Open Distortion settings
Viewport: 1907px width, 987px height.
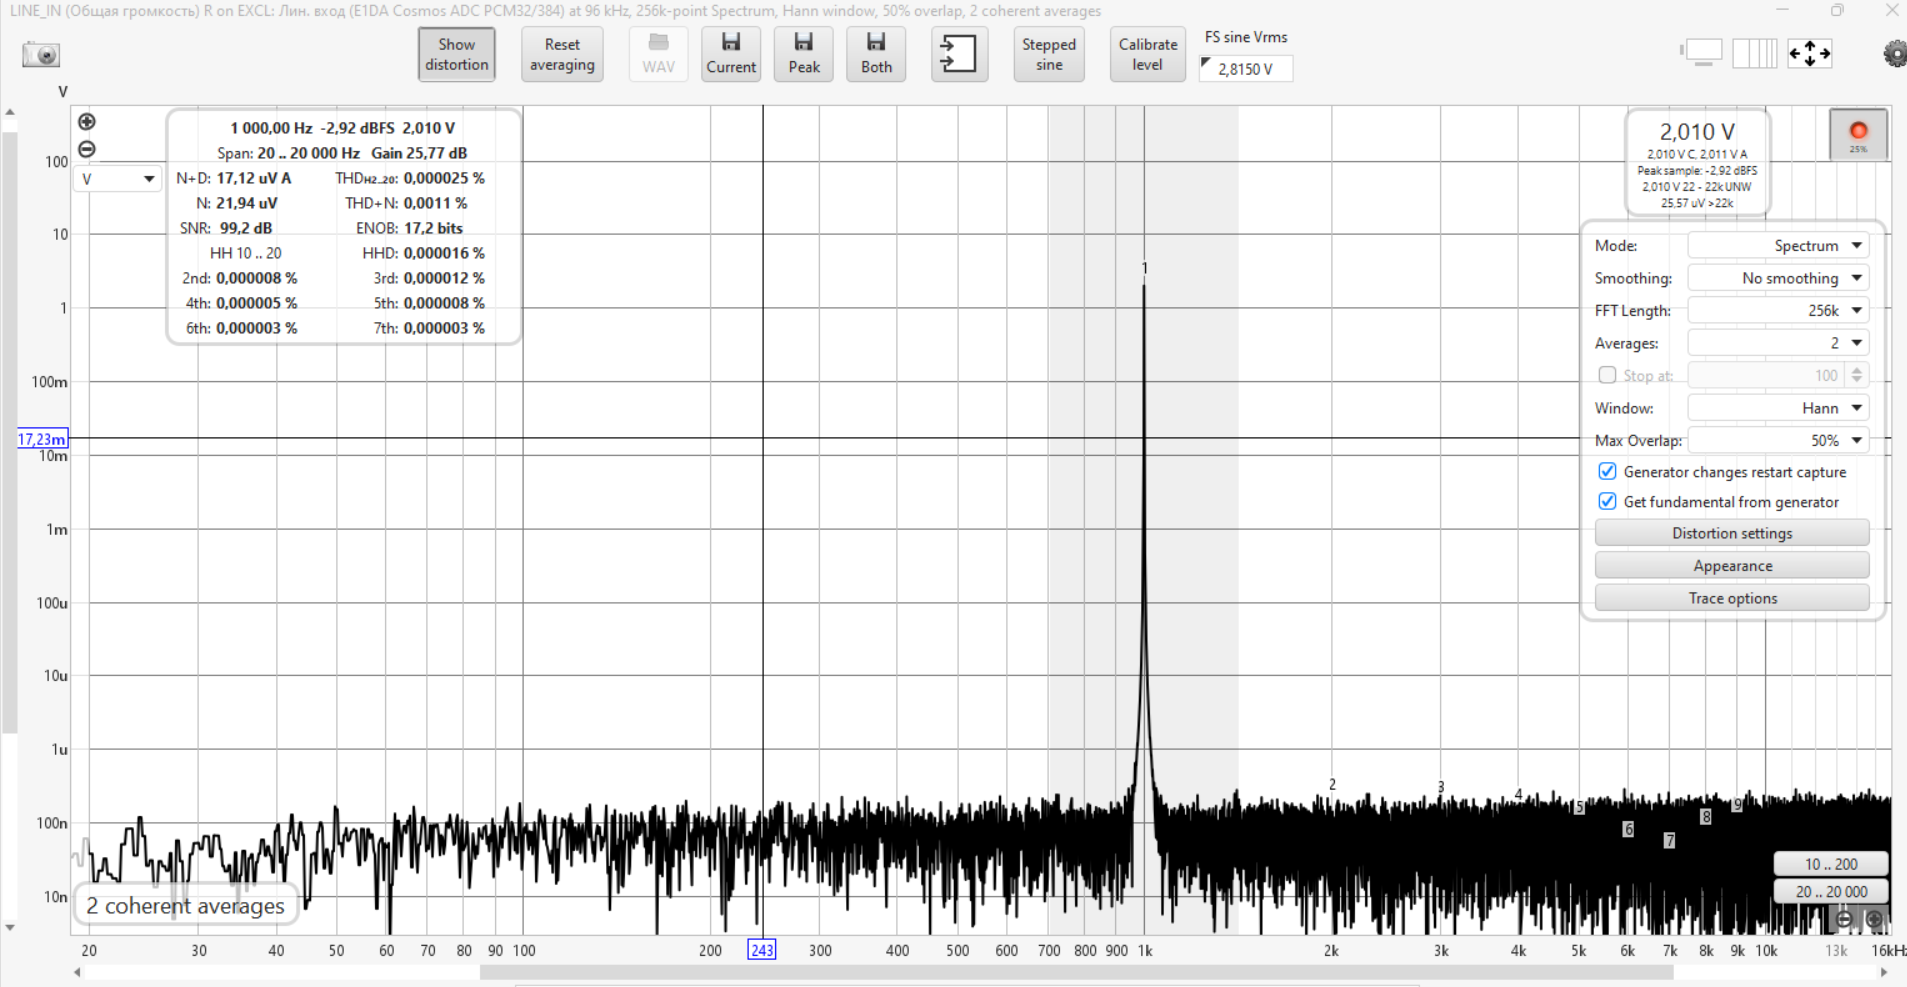(1731, 533)
